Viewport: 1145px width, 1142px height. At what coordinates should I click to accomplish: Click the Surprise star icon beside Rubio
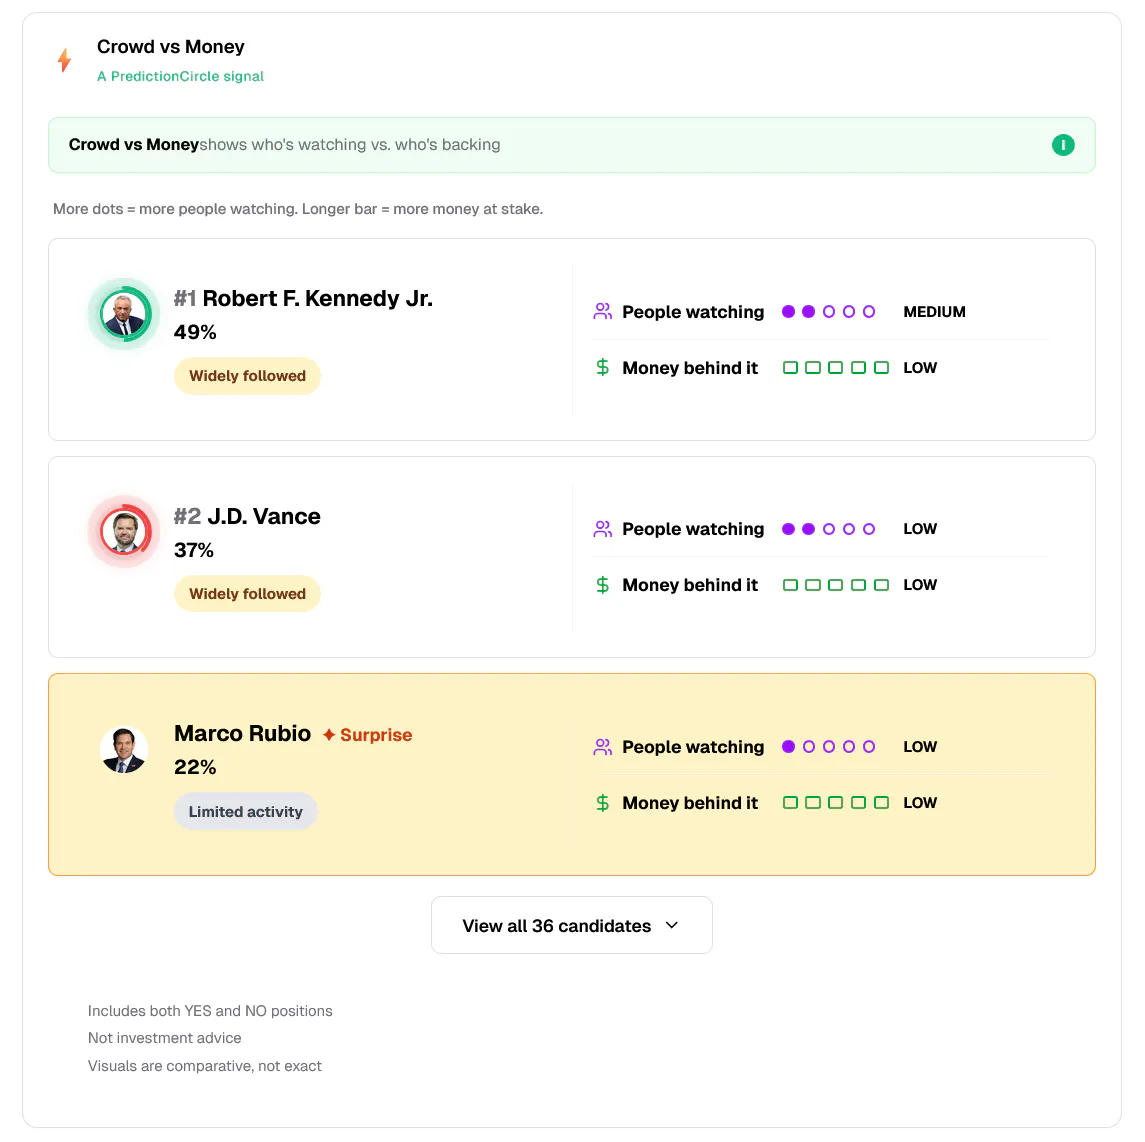329,735
